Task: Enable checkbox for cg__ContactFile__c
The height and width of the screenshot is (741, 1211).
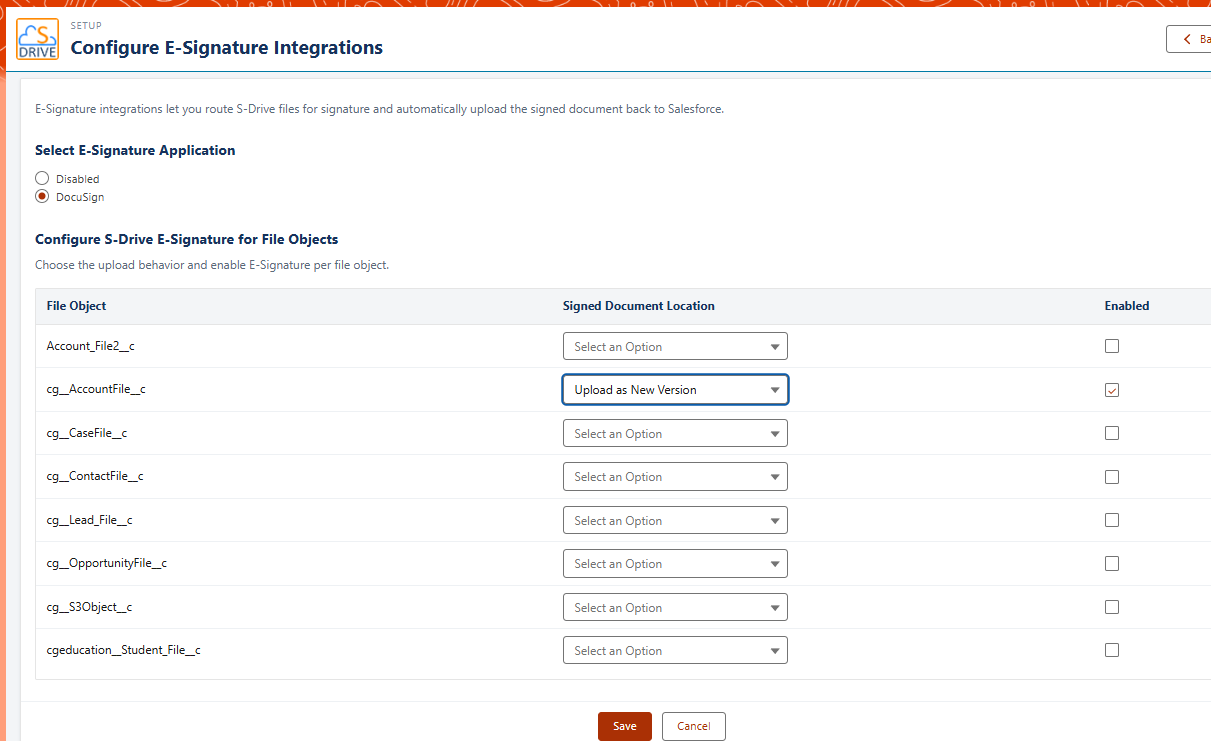Action: (x=1112, y=477)
